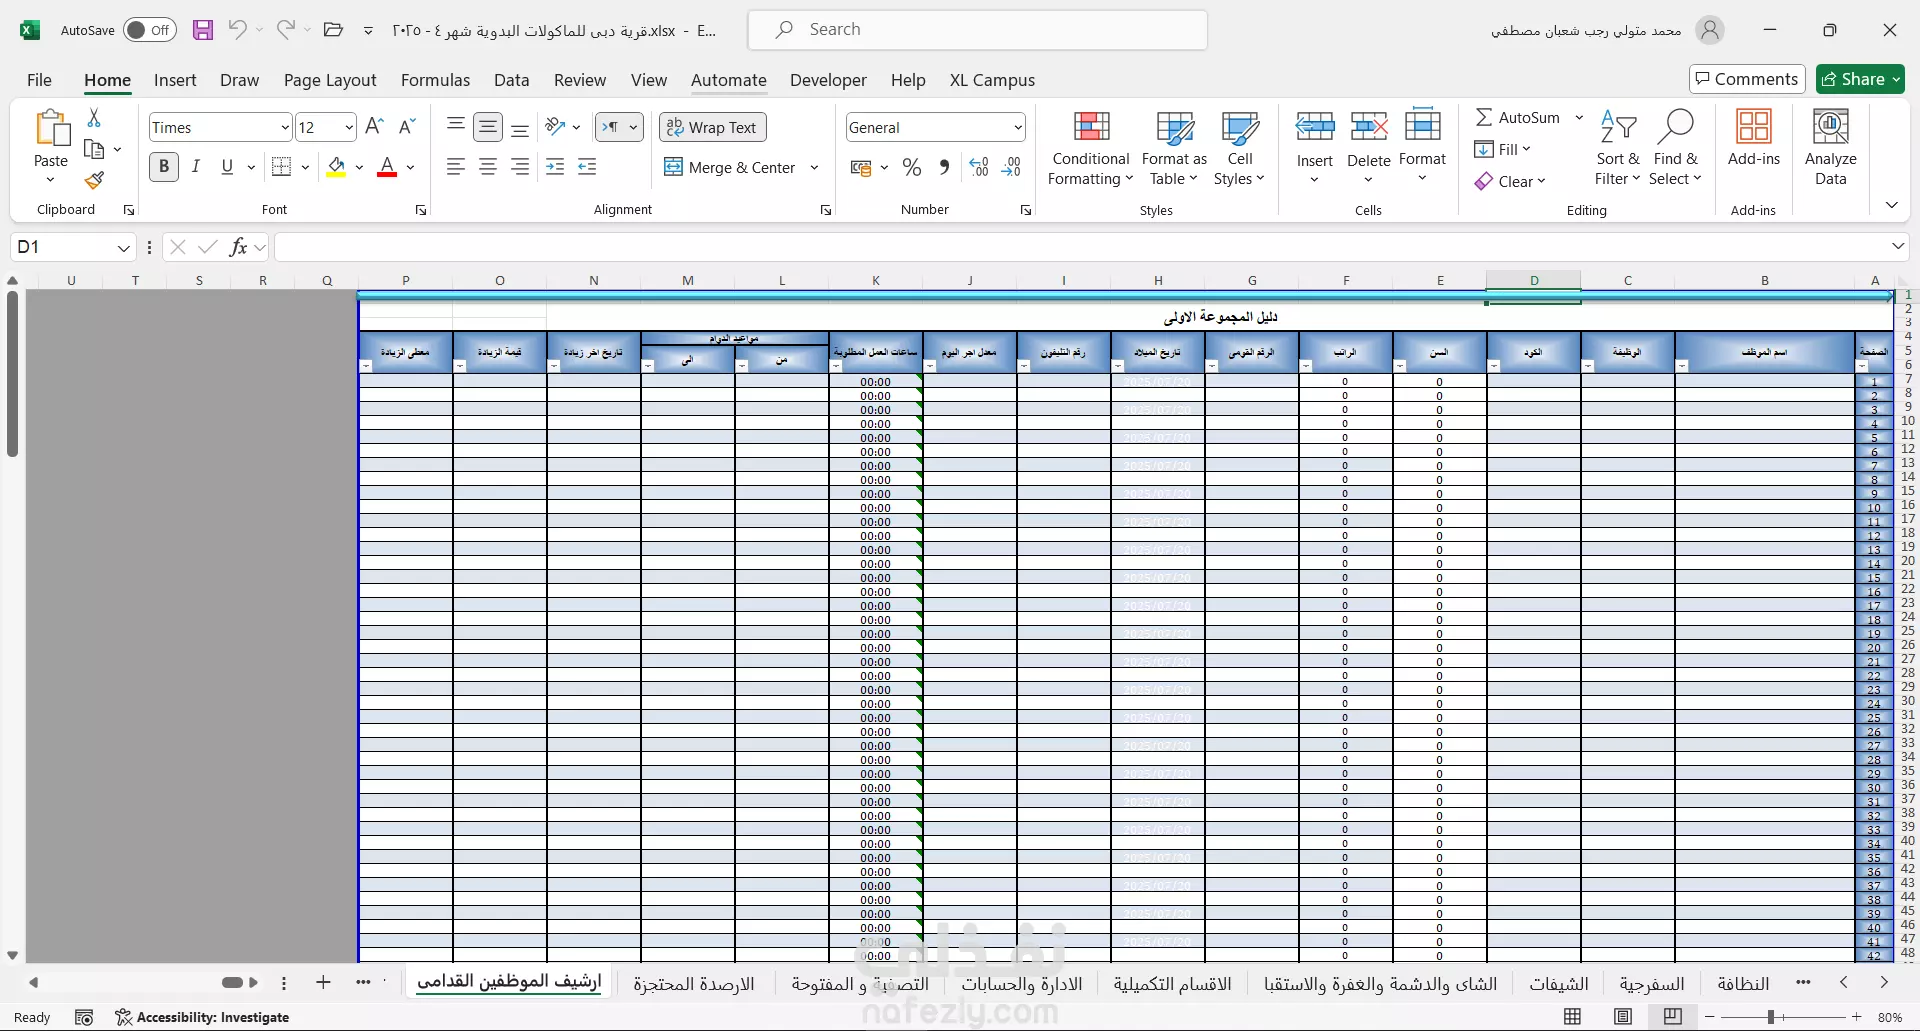Click the Percent Style icon
This screenshot has width=1920, height=1031.
(912, 167)
